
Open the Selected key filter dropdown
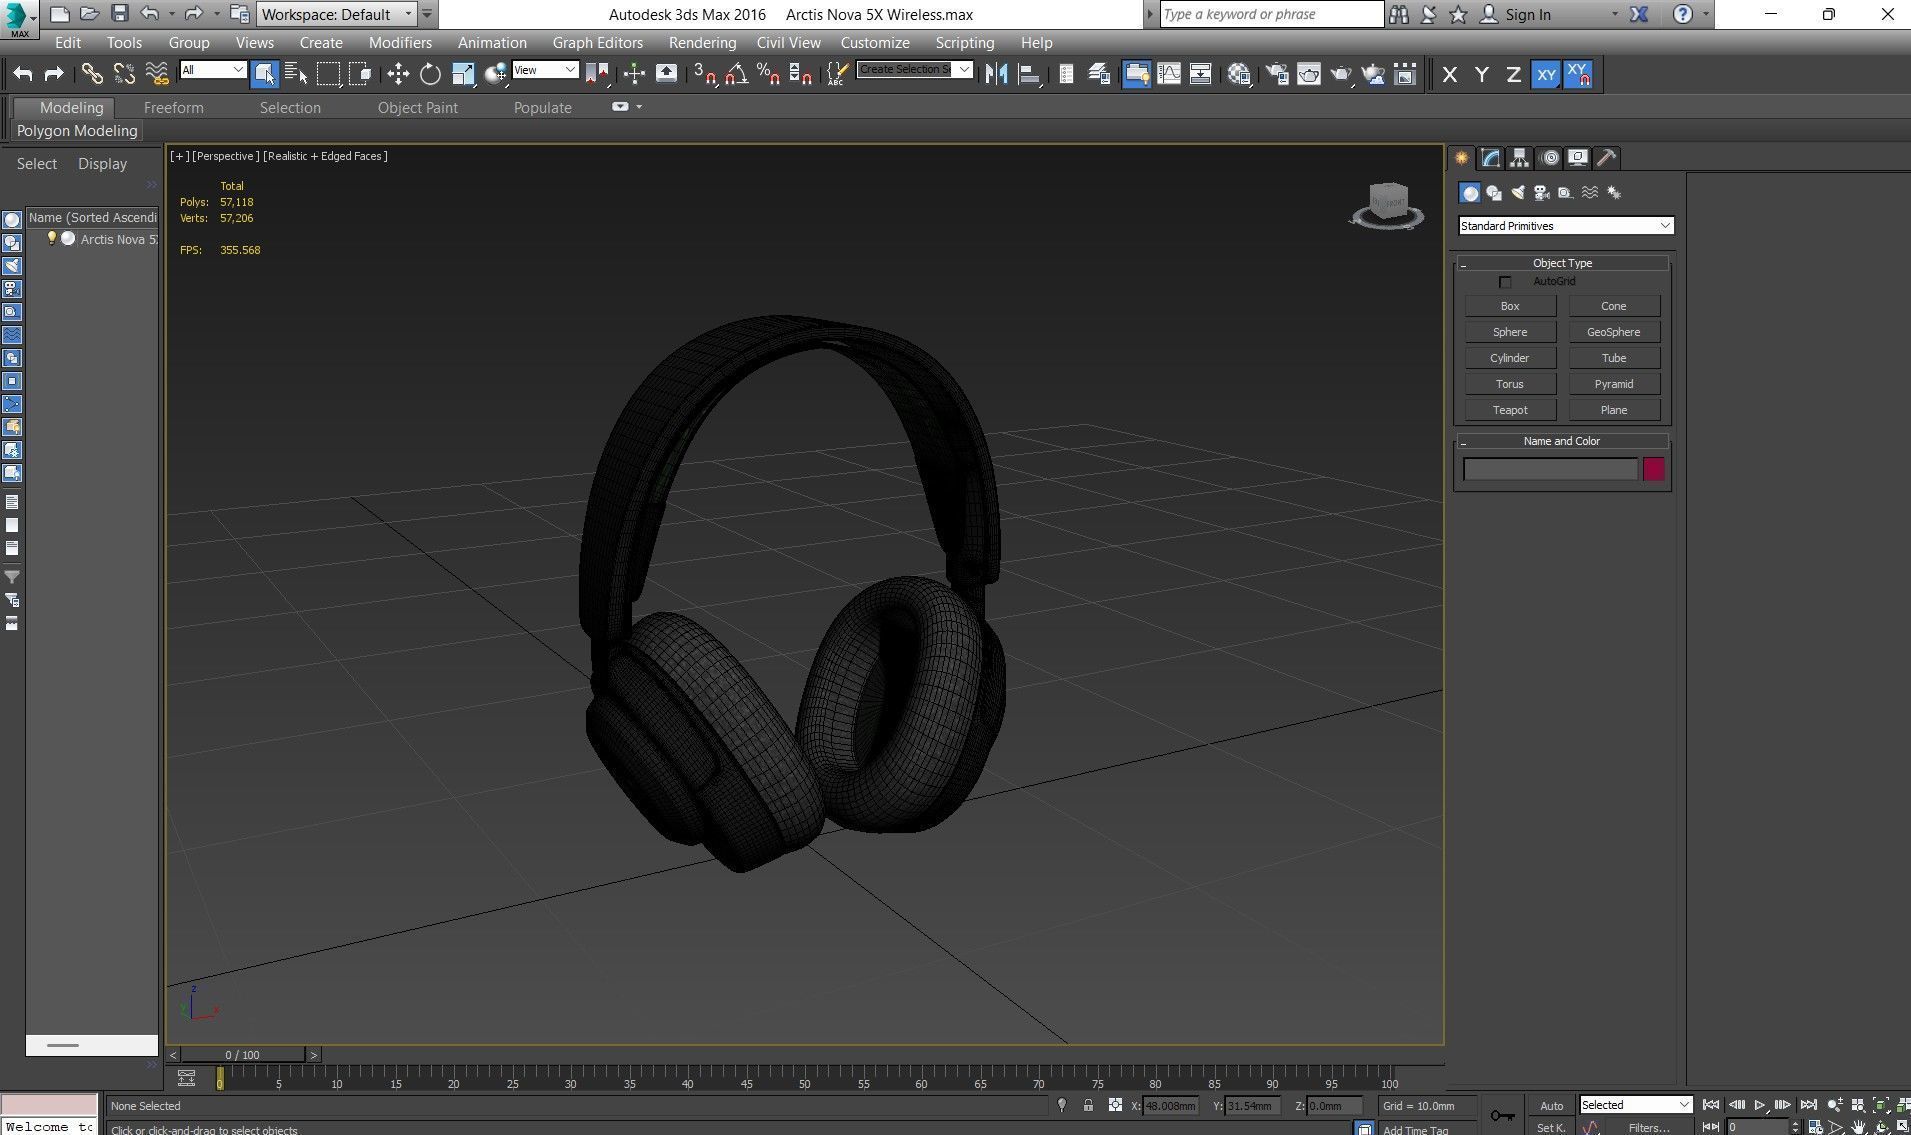[x=1635, y=1105]
